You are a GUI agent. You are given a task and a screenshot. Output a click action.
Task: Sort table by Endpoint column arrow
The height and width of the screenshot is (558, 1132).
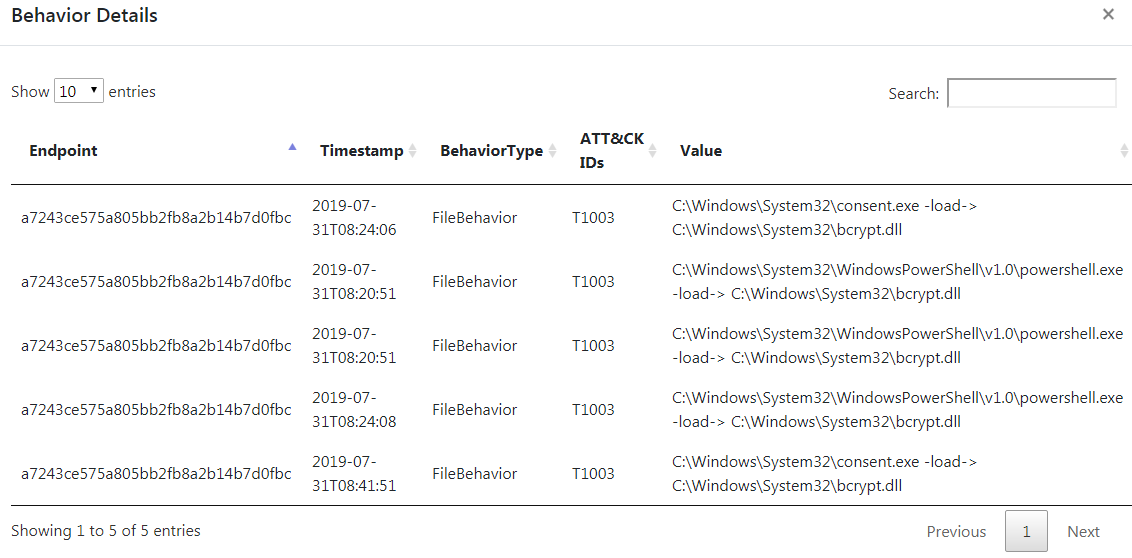pos(292,147)
